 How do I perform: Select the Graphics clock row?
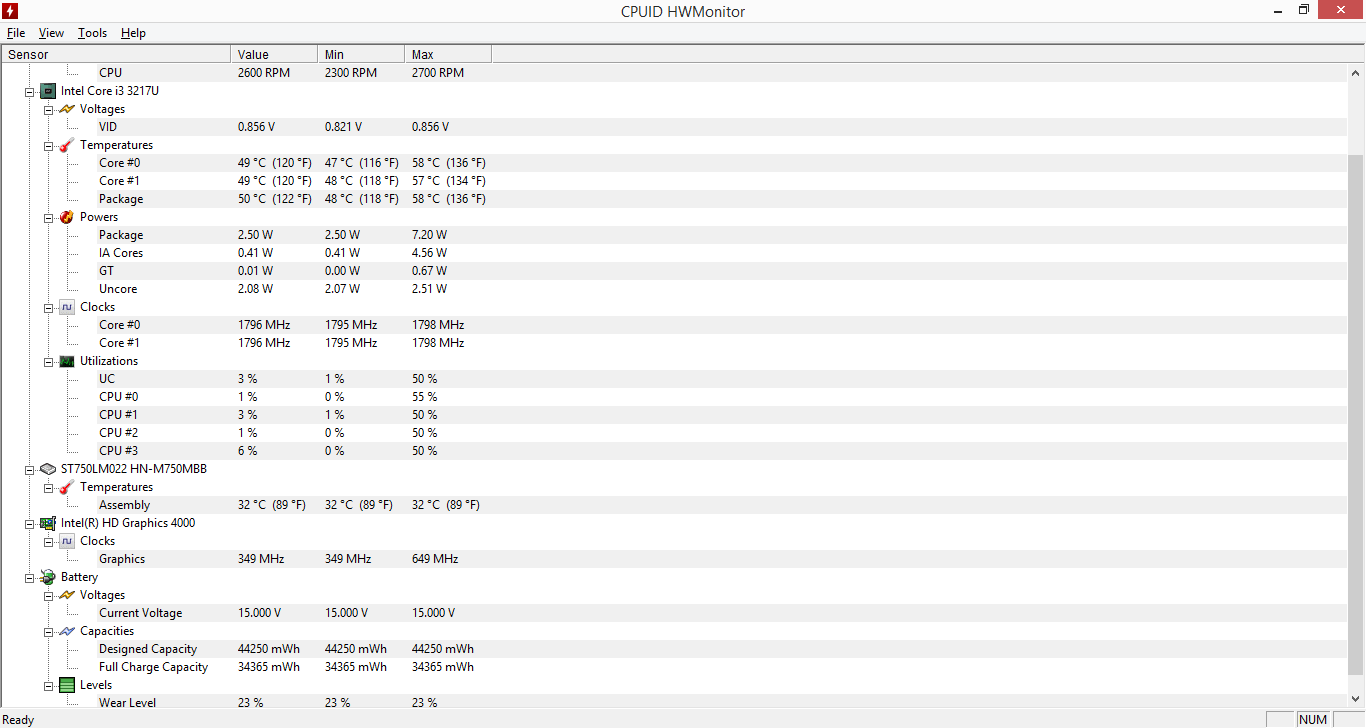tap(674, 559)
